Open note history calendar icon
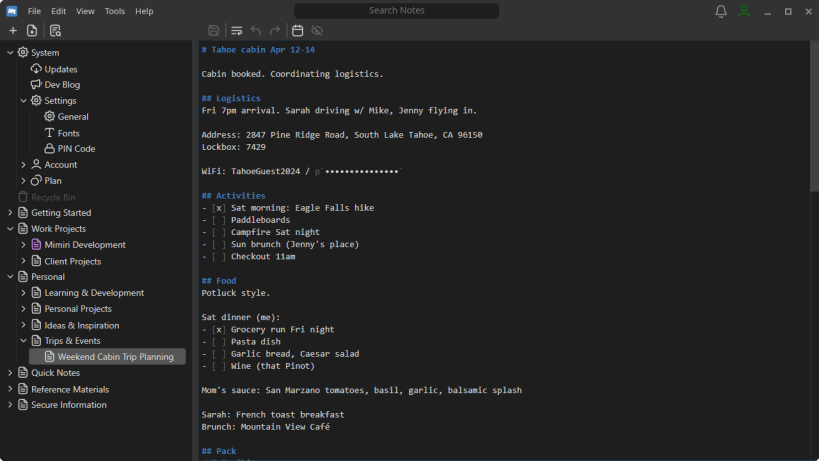The width and height of the screenshot is (819, 461). (298, 31)
